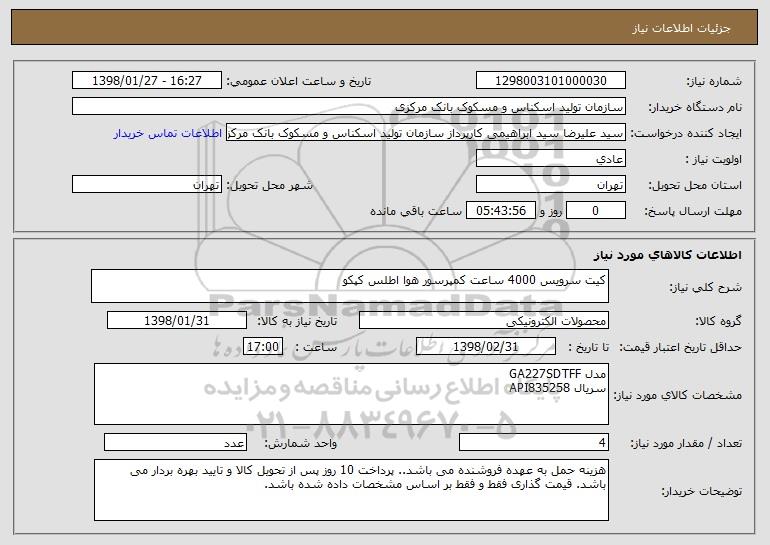
Task: Click the unit of measure field عدد
Action: 175,442
